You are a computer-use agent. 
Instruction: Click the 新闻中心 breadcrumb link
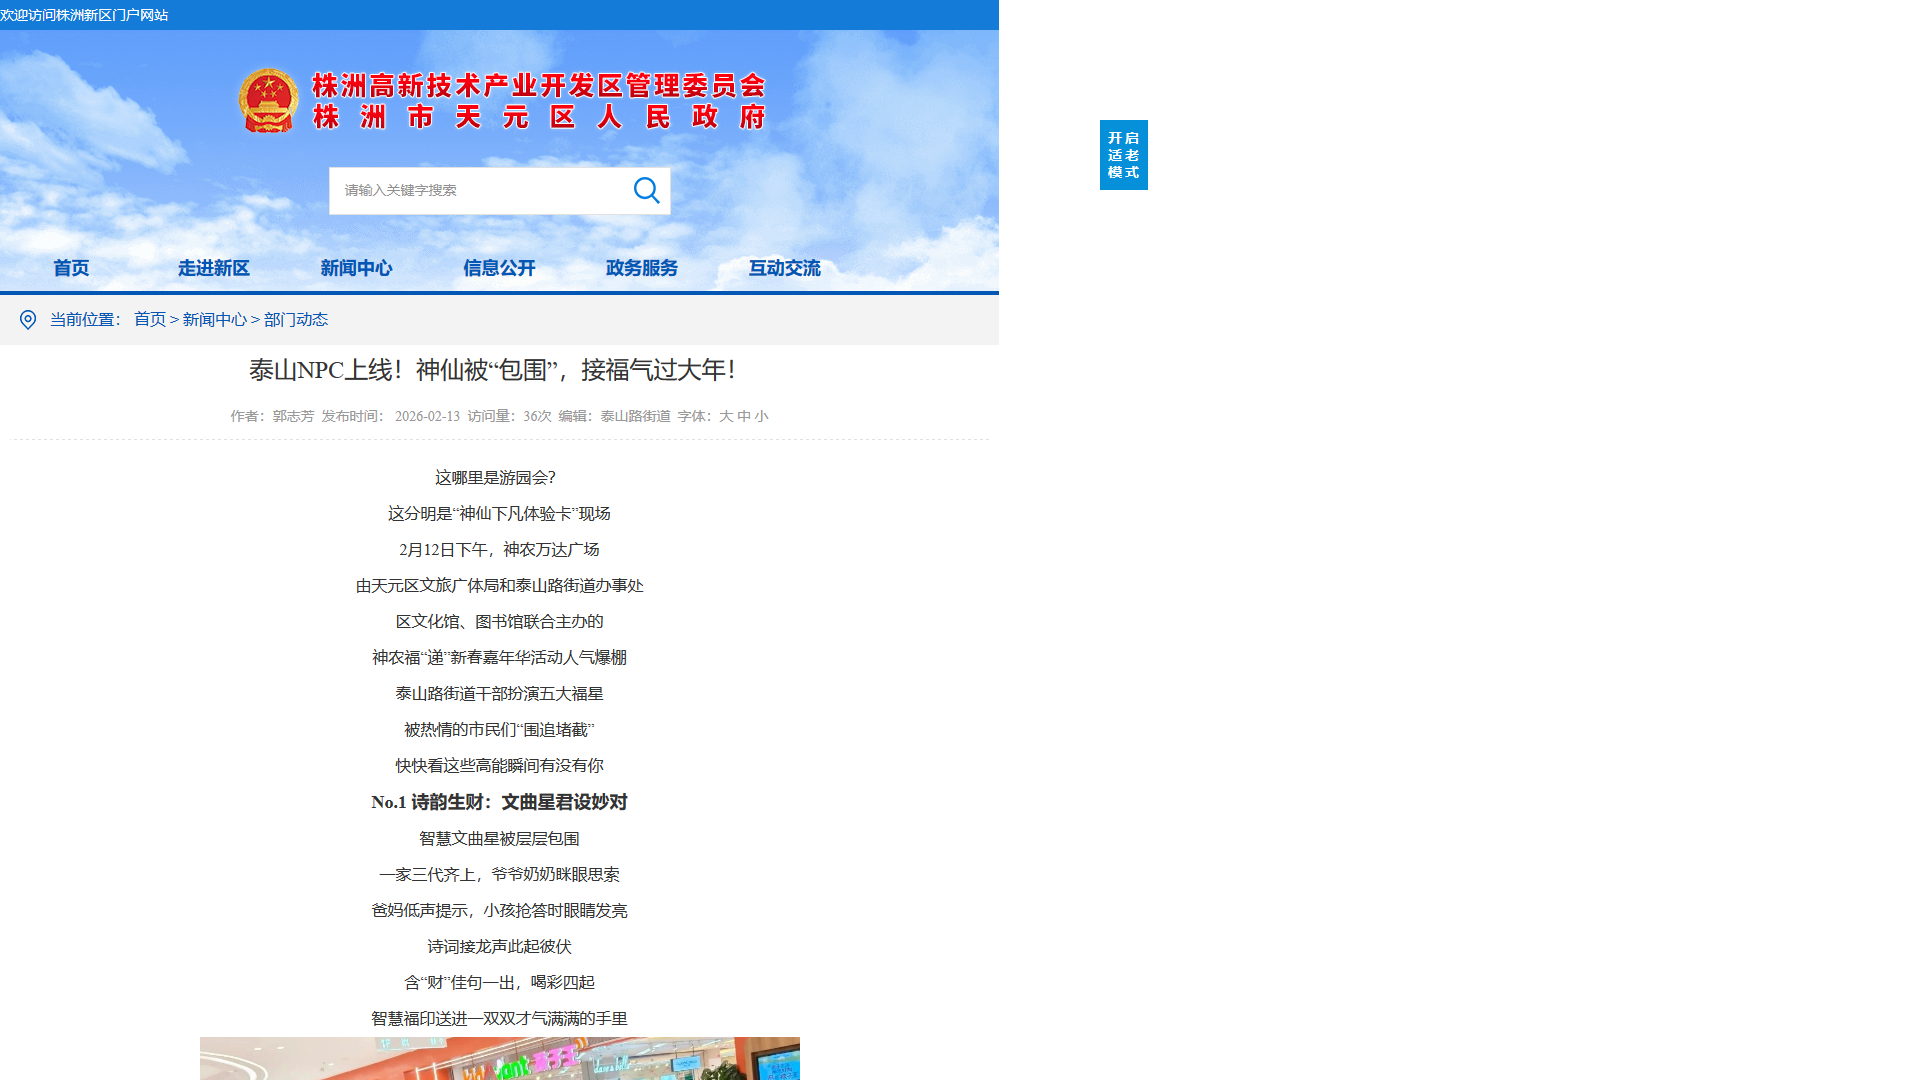point(214,320)
